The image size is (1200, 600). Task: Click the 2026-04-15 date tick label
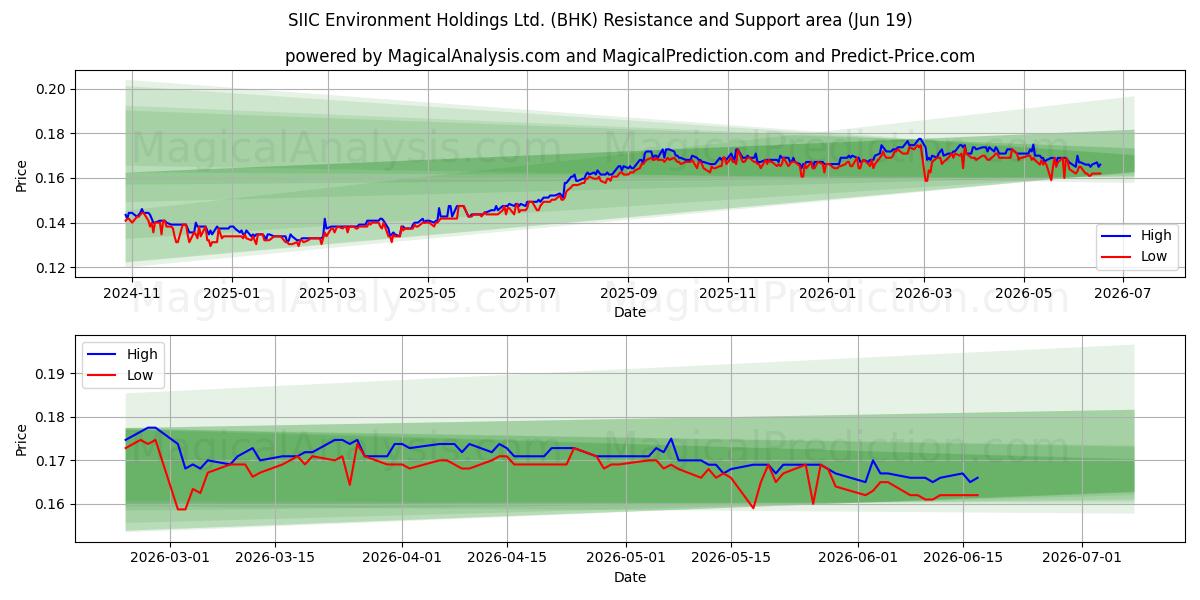point(507,558)
